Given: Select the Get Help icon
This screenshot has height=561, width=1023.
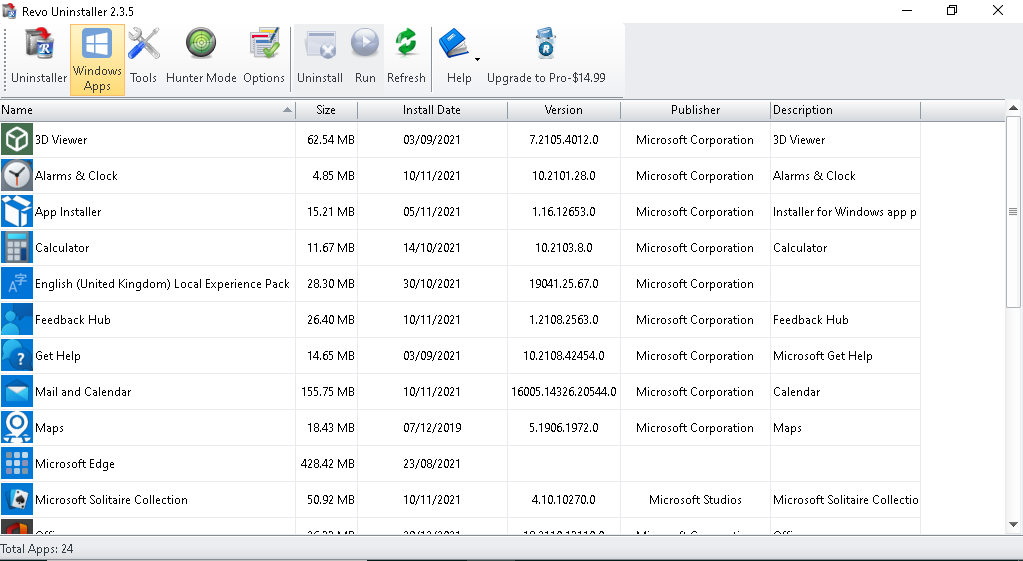Looking at the screenshot, I should [x=17, y=356].
